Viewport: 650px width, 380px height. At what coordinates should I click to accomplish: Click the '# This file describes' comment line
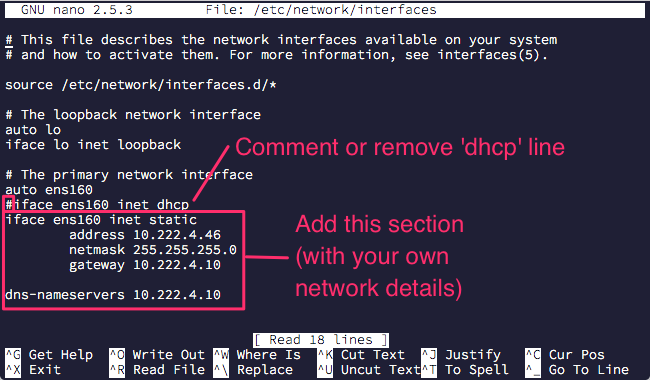tap(281, 40)
